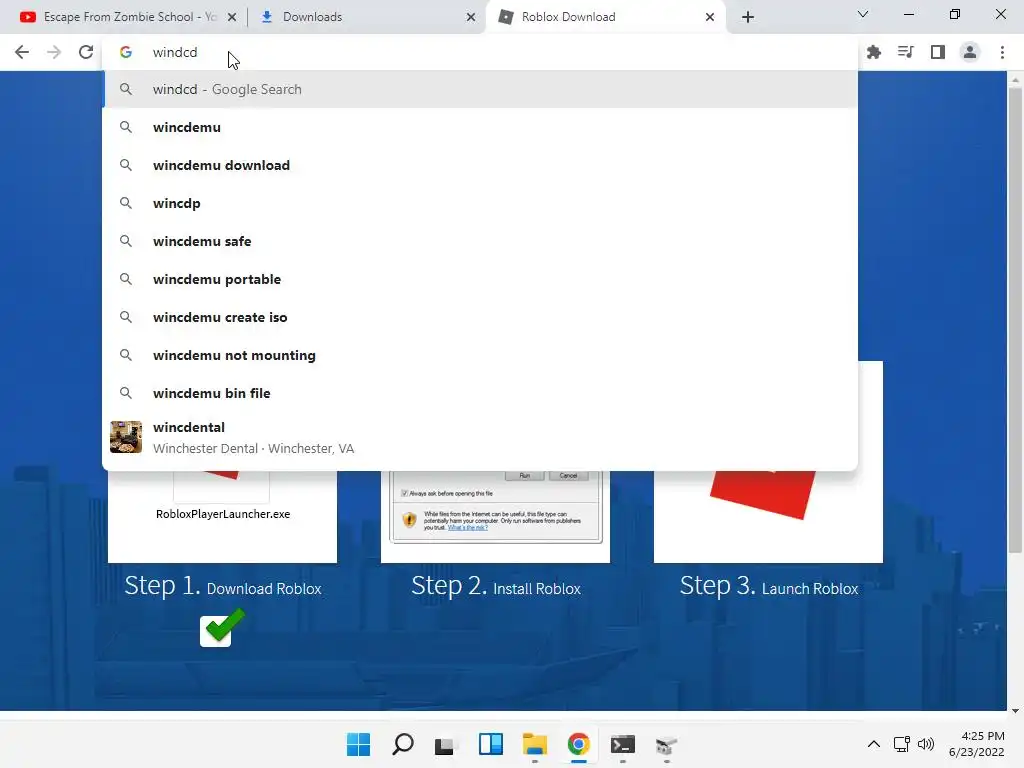This screenshot has width=1024, height=768.
Task: Click the Google logo in the address bar
Action: (x=126, y=52)
